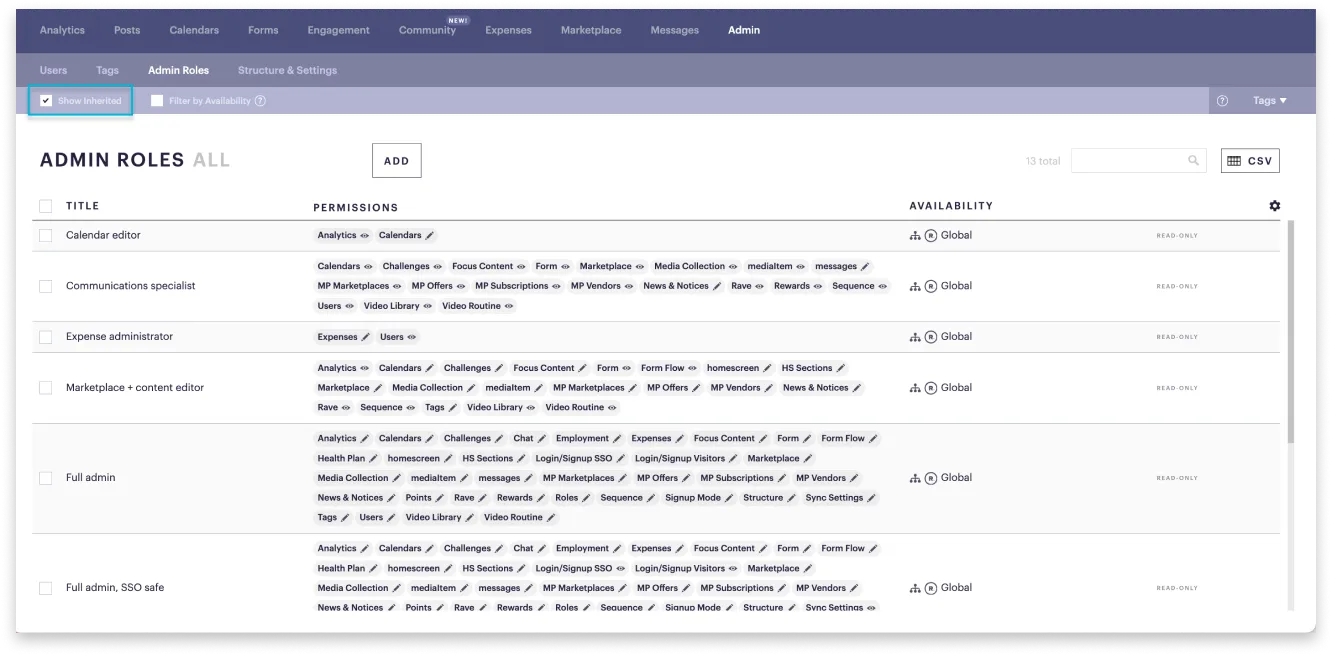This screenshot has width=1332, height=656.
Task: Click pencil icon on Expense administrator Expenses tag
Action: coord(366,337)
